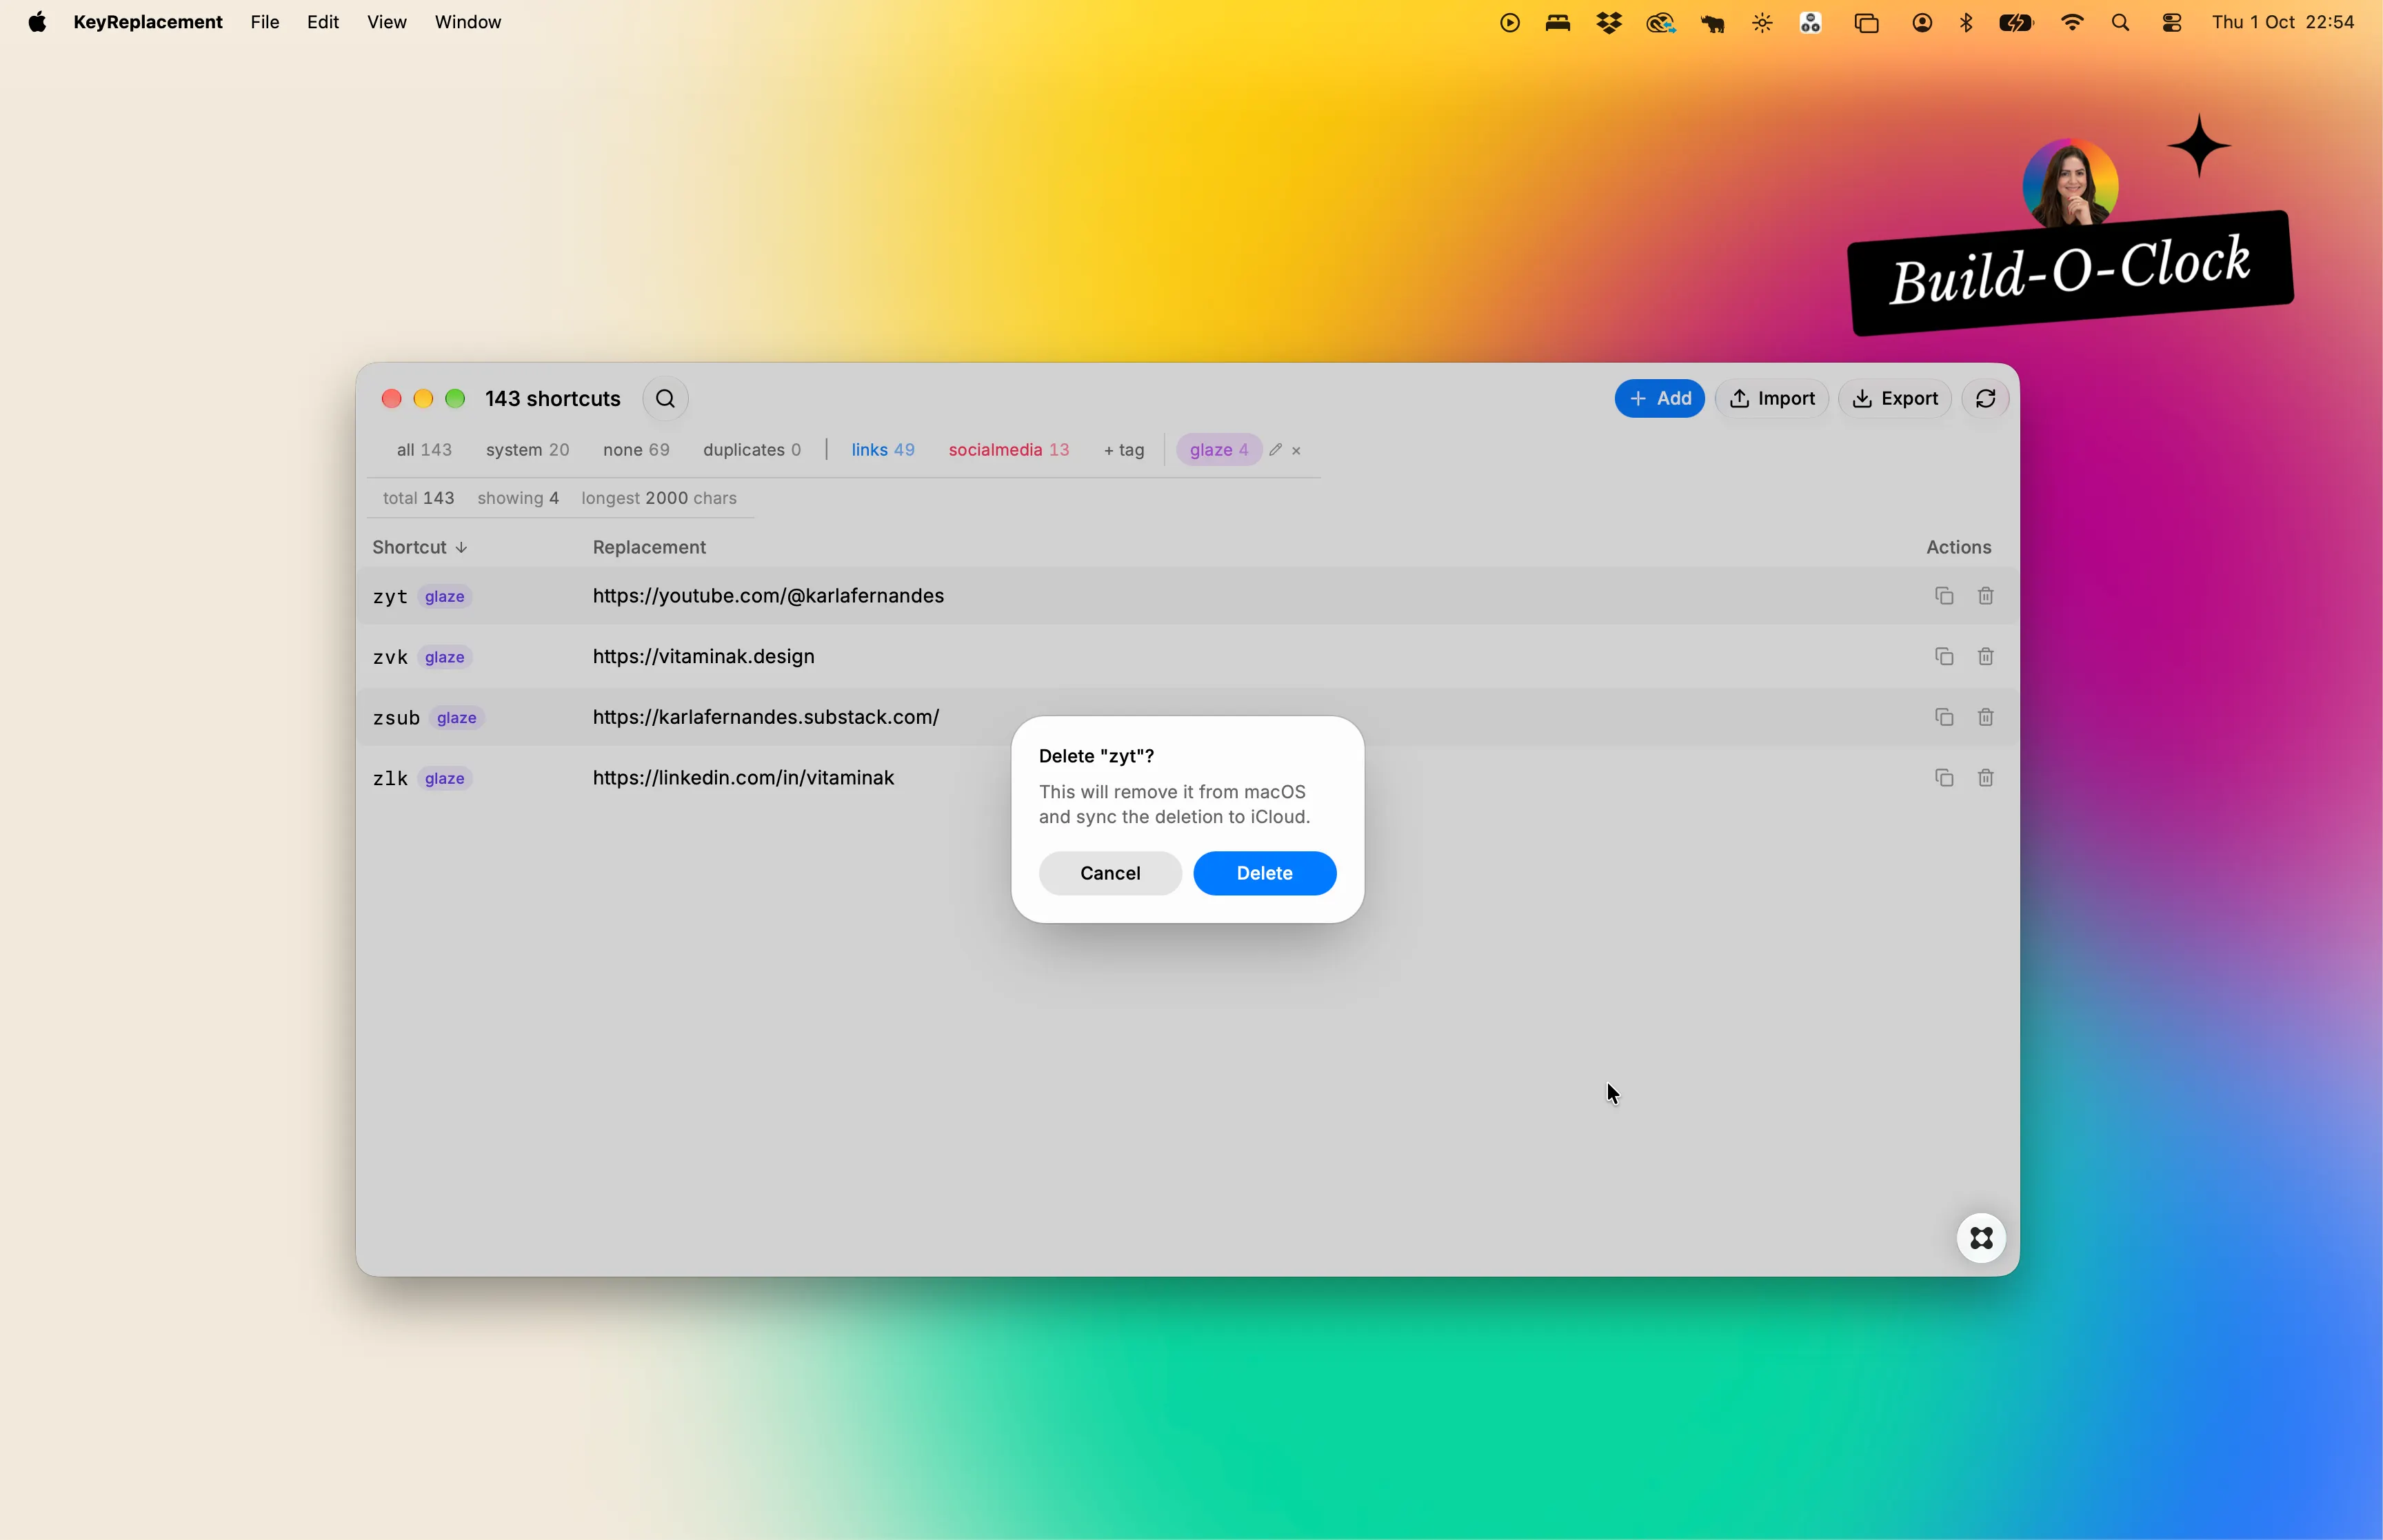Click the + tag button

[1123, 450]
